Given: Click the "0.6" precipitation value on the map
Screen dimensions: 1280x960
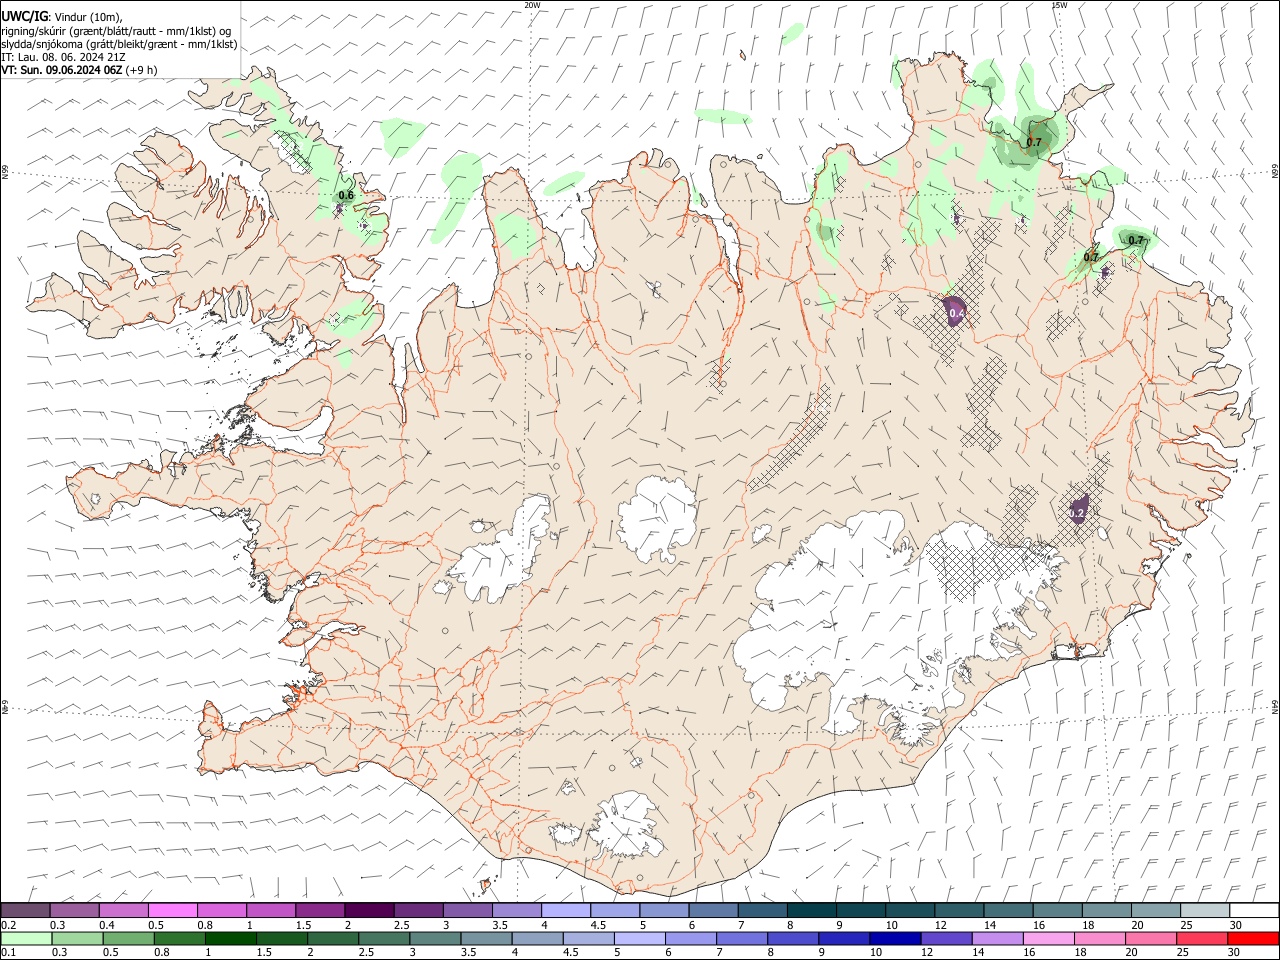Looking at the screenshot, I should point(346,195).
